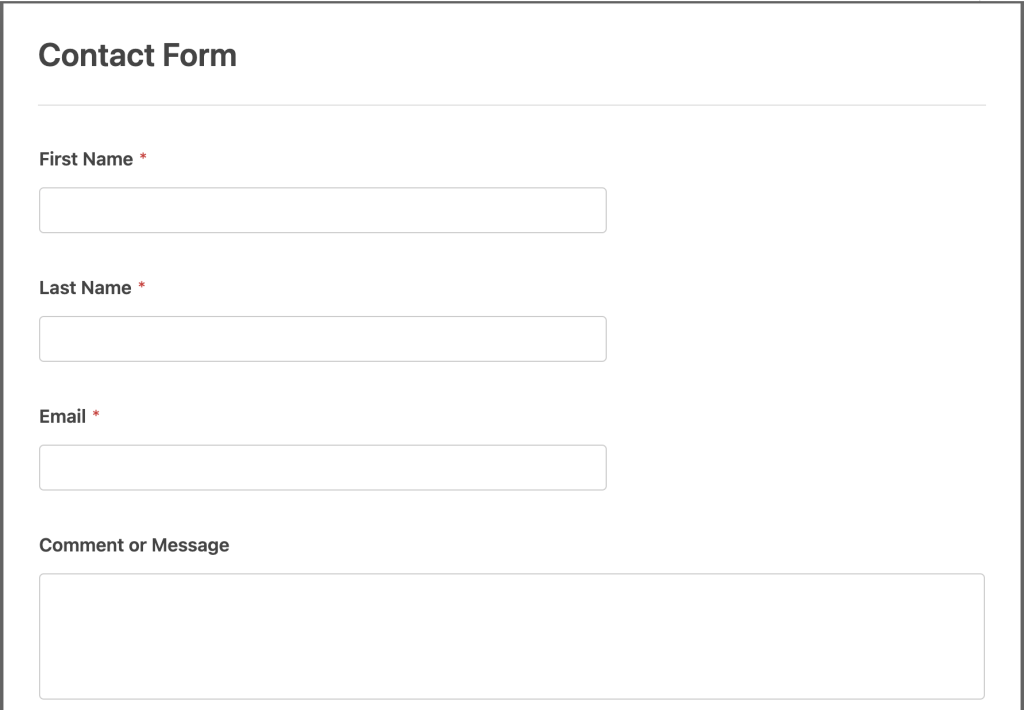This screenshot has width=1024, height=710.
Task: Click the Comment or Message text area
Action: click(x=511, y=635)
